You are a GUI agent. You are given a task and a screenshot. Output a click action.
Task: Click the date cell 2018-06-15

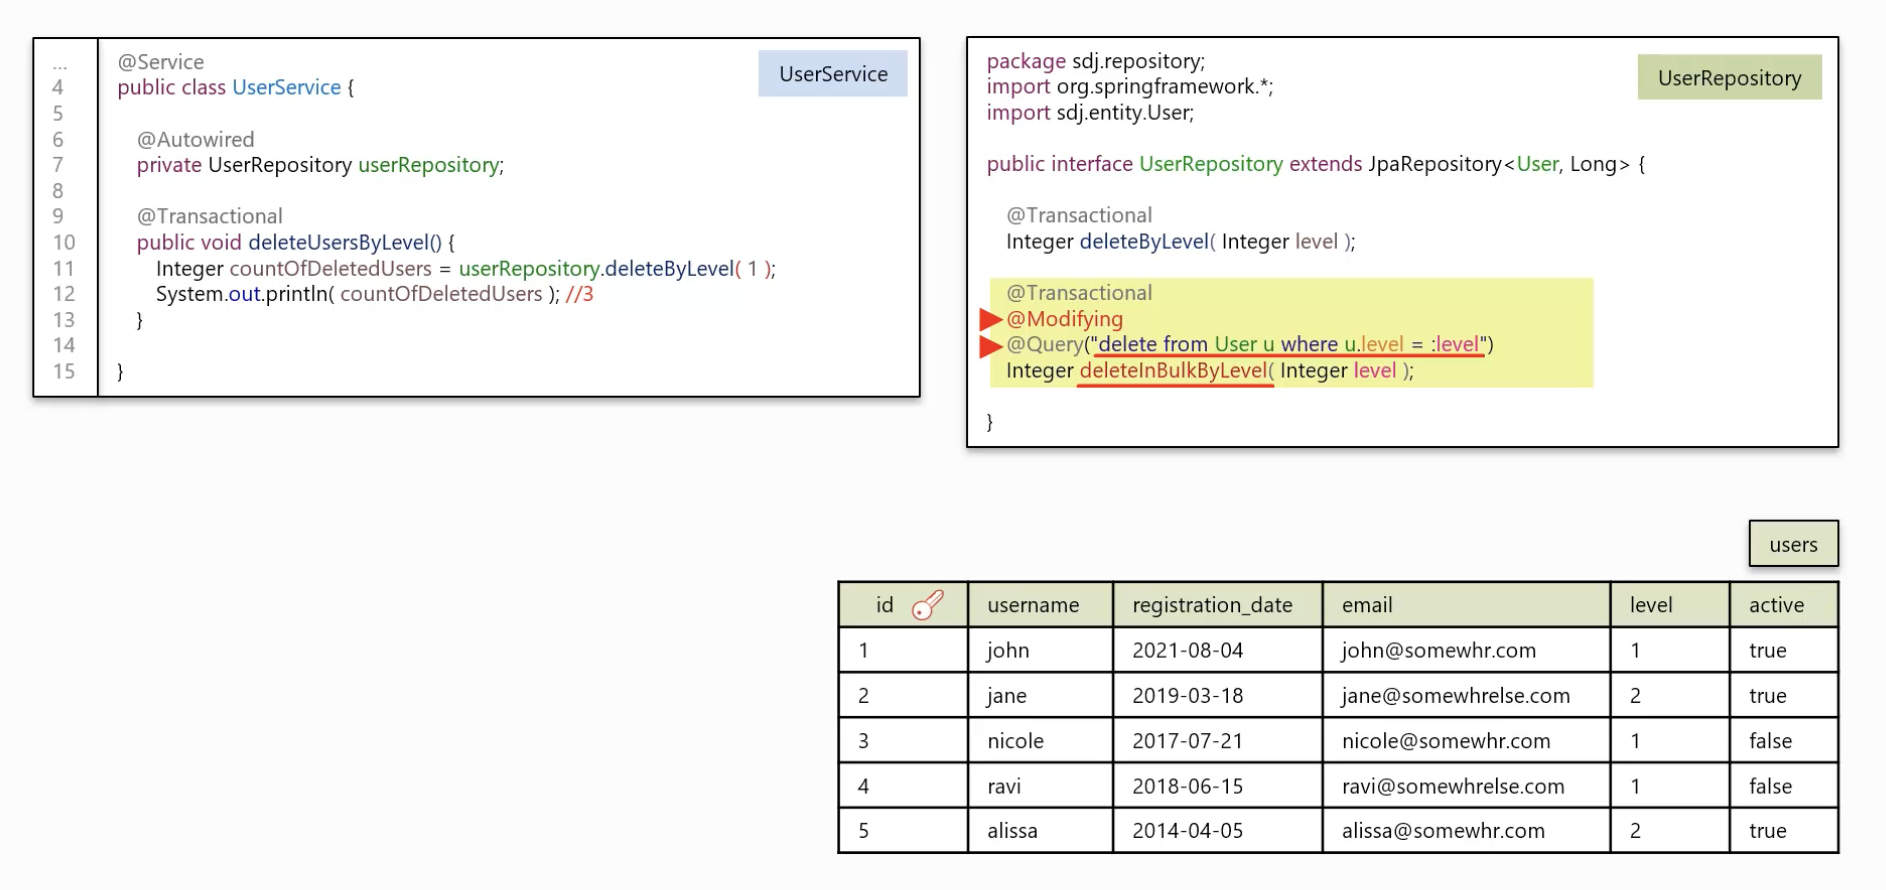(1217, 786)
